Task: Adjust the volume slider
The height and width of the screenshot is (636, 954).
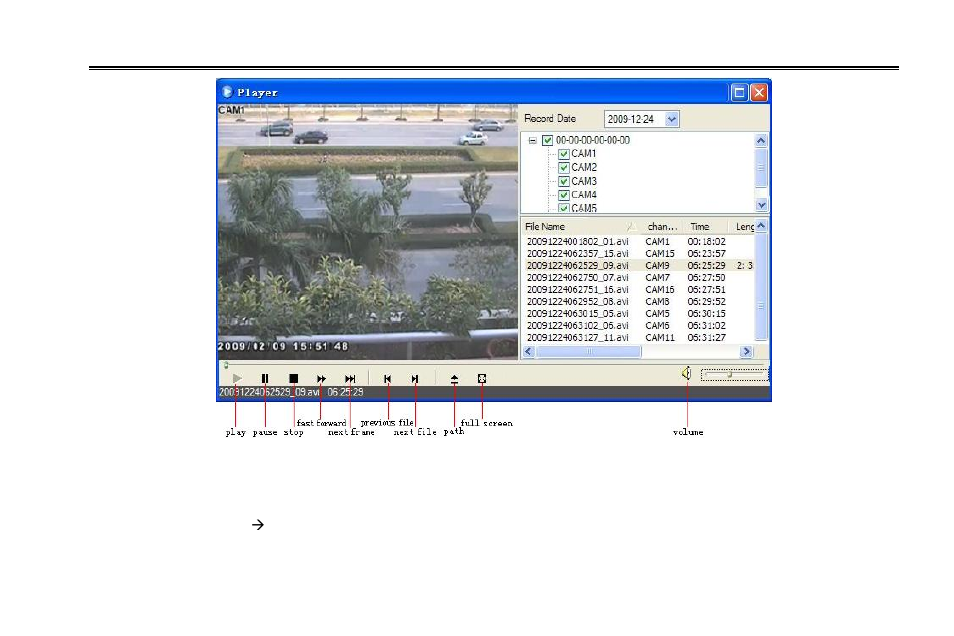Action: [x=734, y=375]
